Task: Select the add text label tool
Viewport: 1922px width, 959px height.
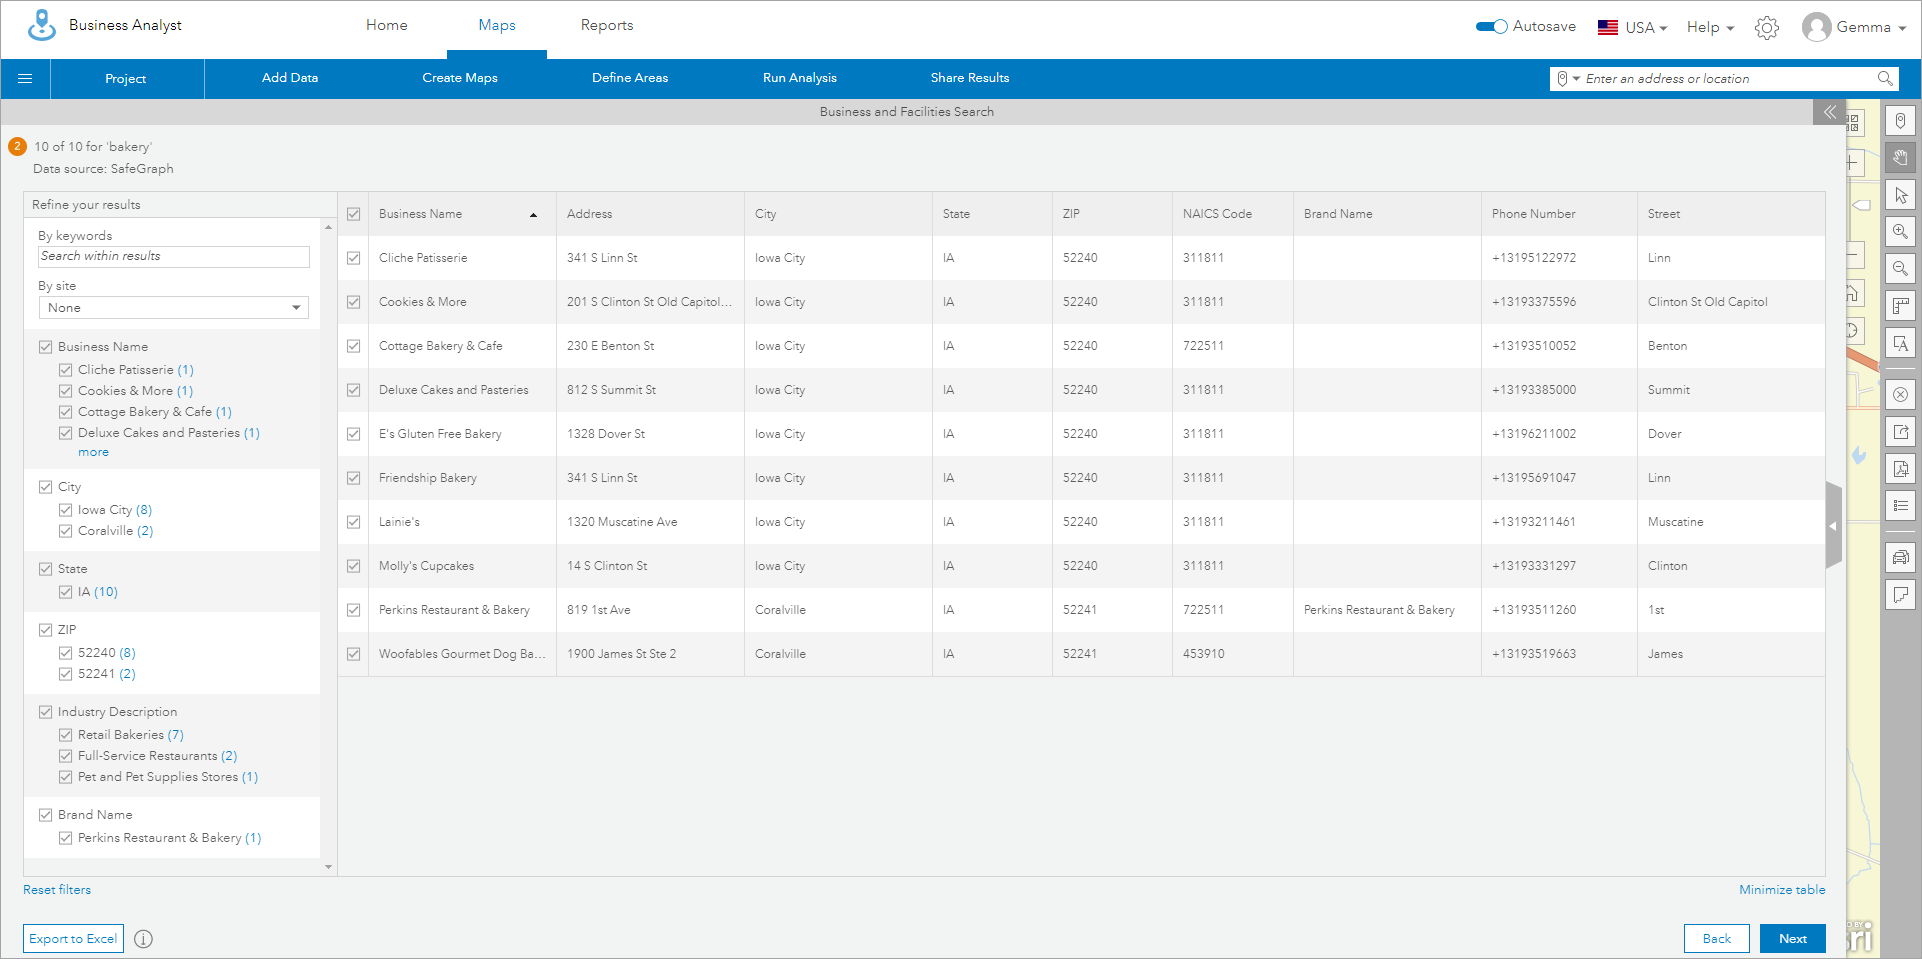Action: (1900, 343)
